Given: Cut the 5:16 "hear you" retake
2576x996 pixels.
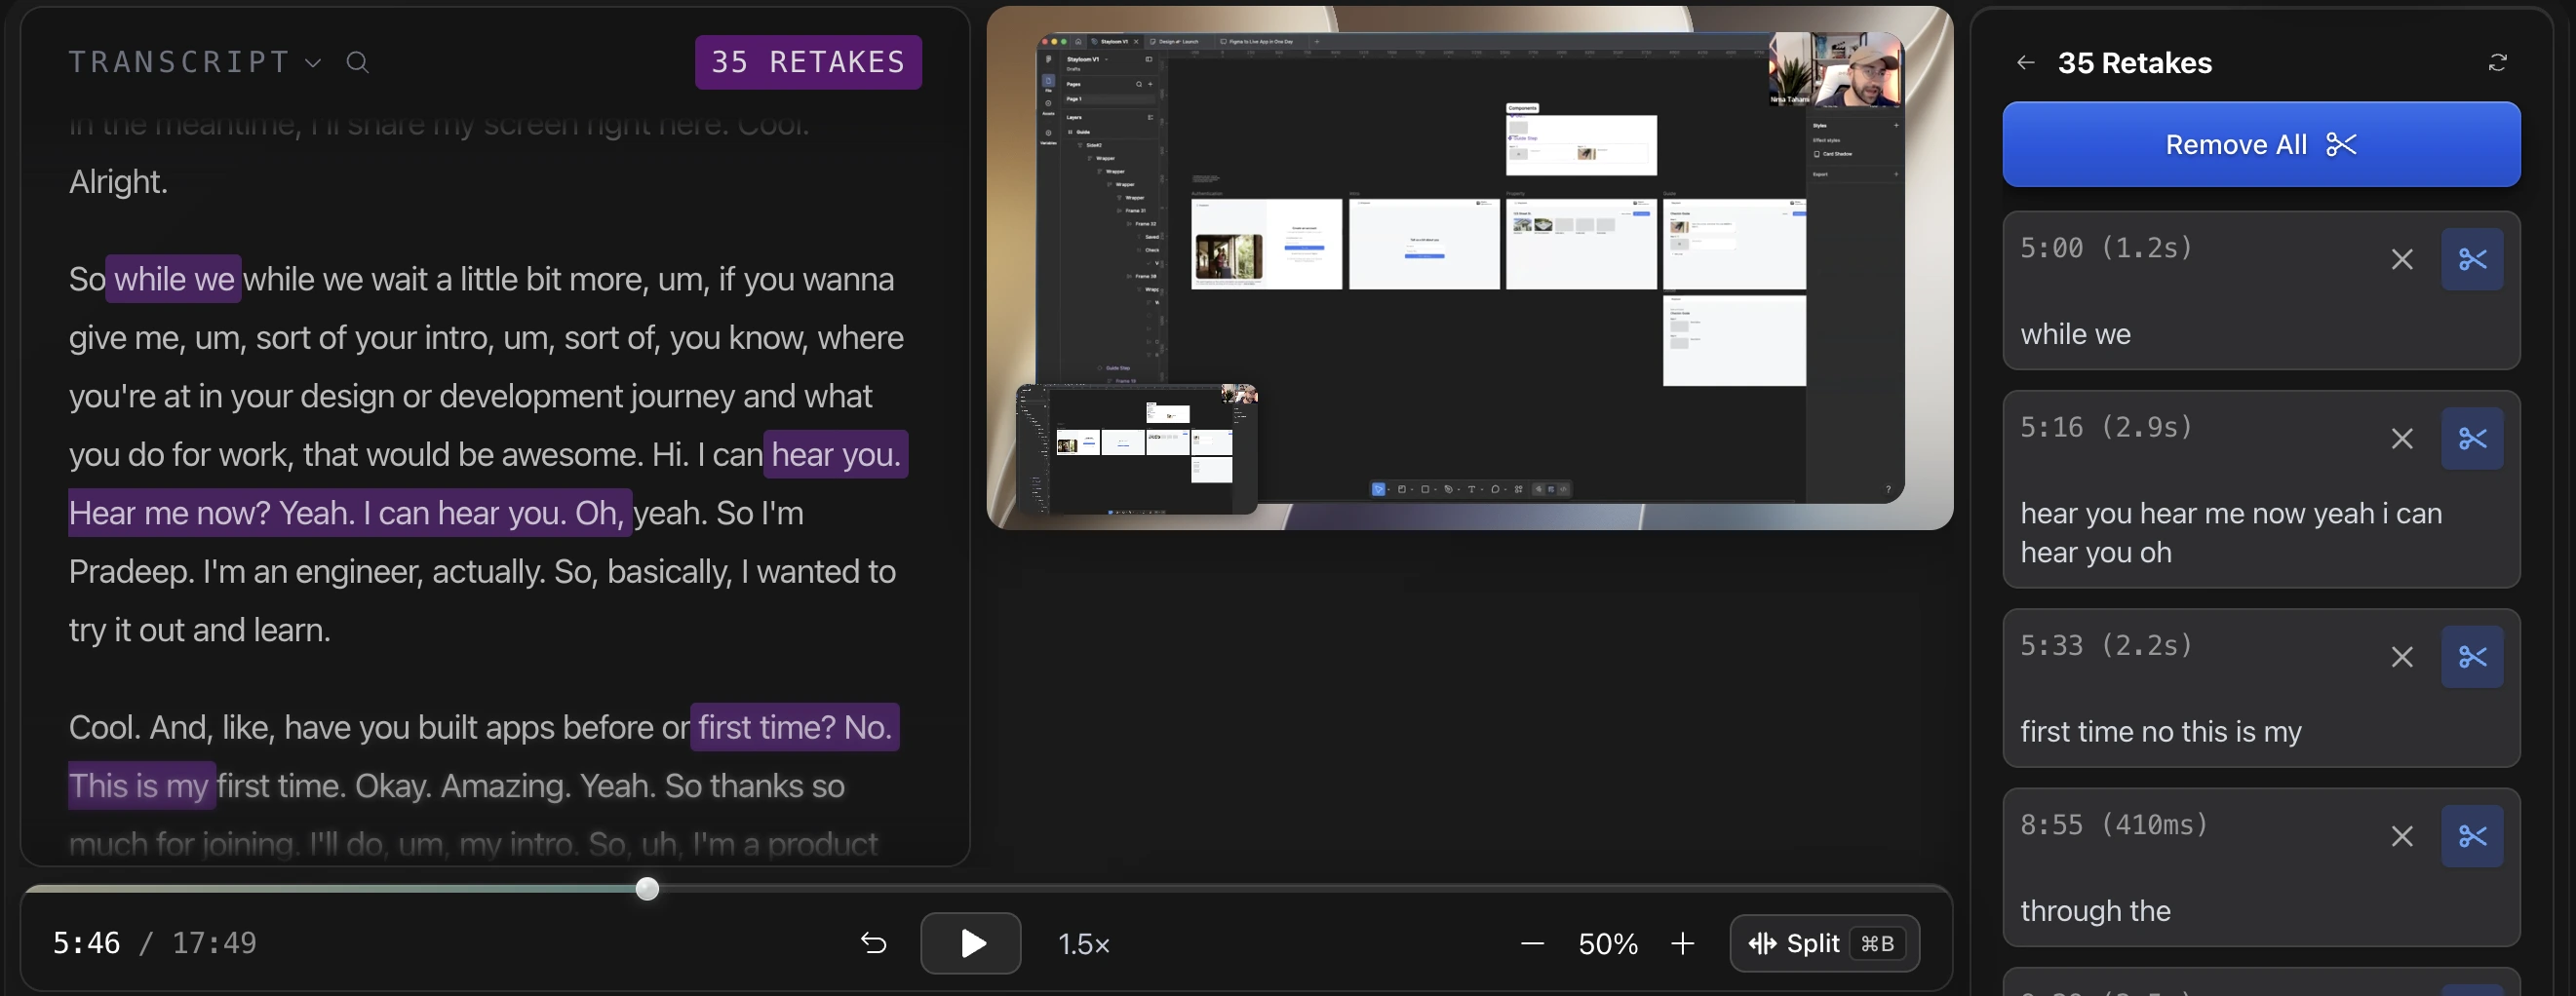Looking at the screenshot, I should (2472, 439).
